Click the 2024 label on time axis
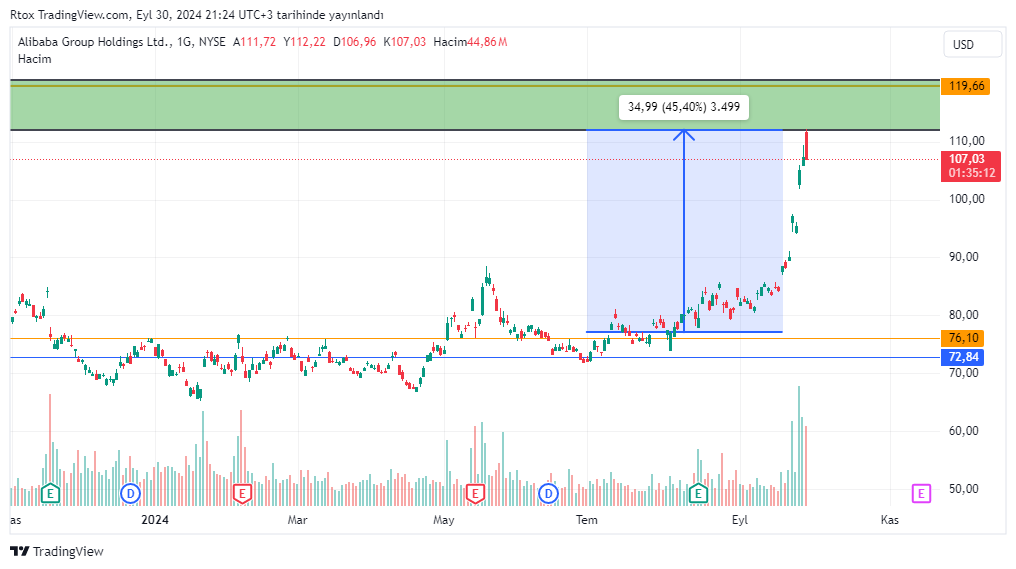1016x569 pixels. coord(155,520)
